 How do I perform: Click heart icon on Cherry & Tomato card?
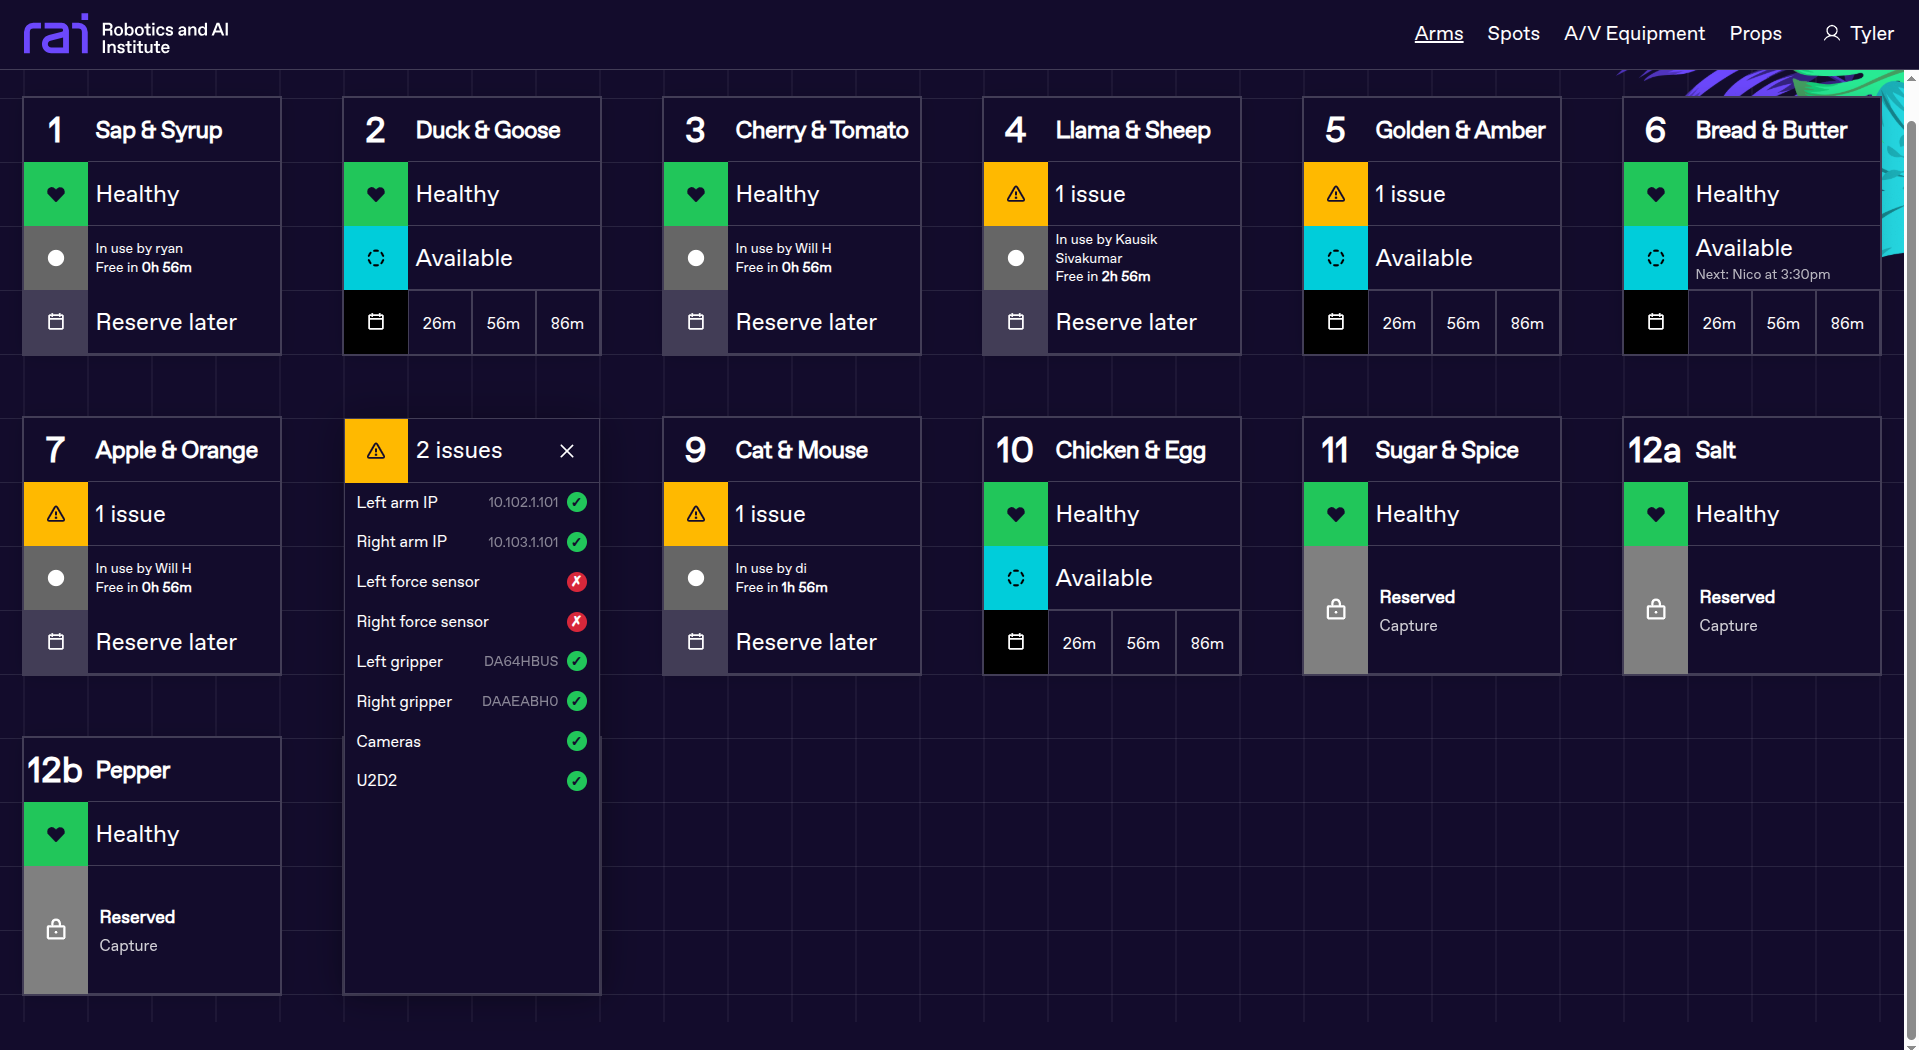tap(696, 194)
